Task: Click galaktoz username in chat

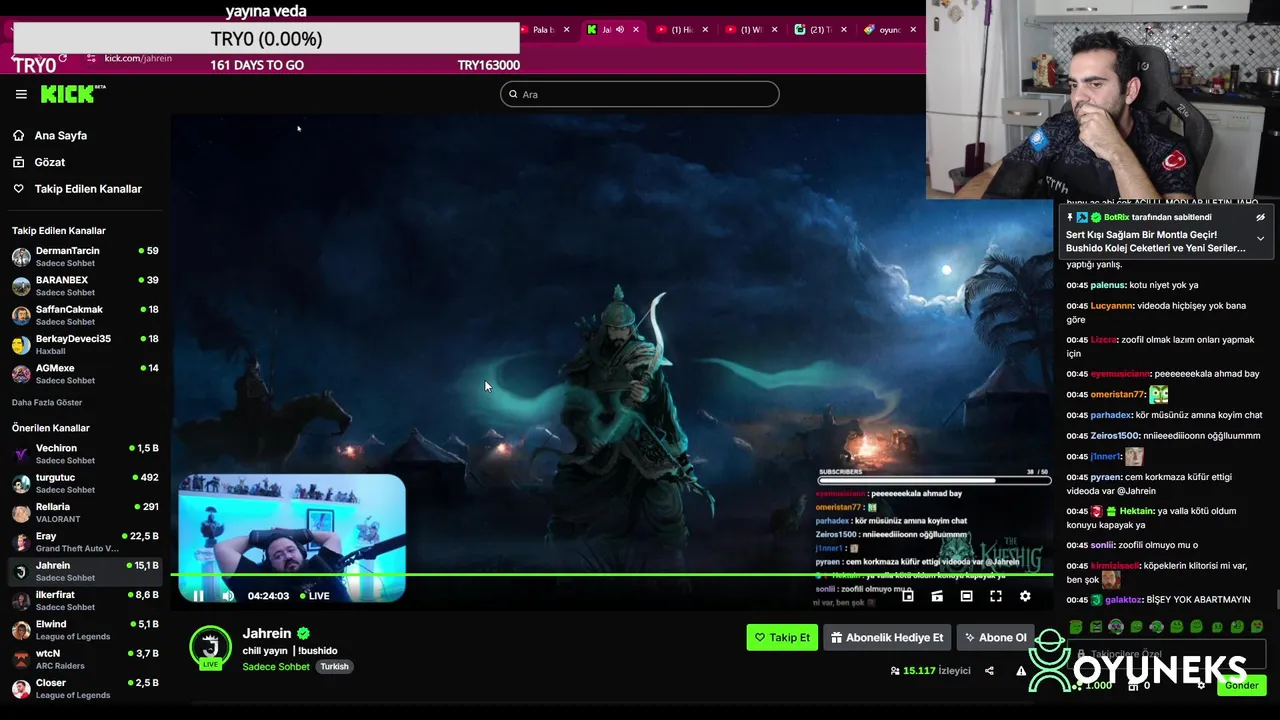Action: [x=1123, y=600]
